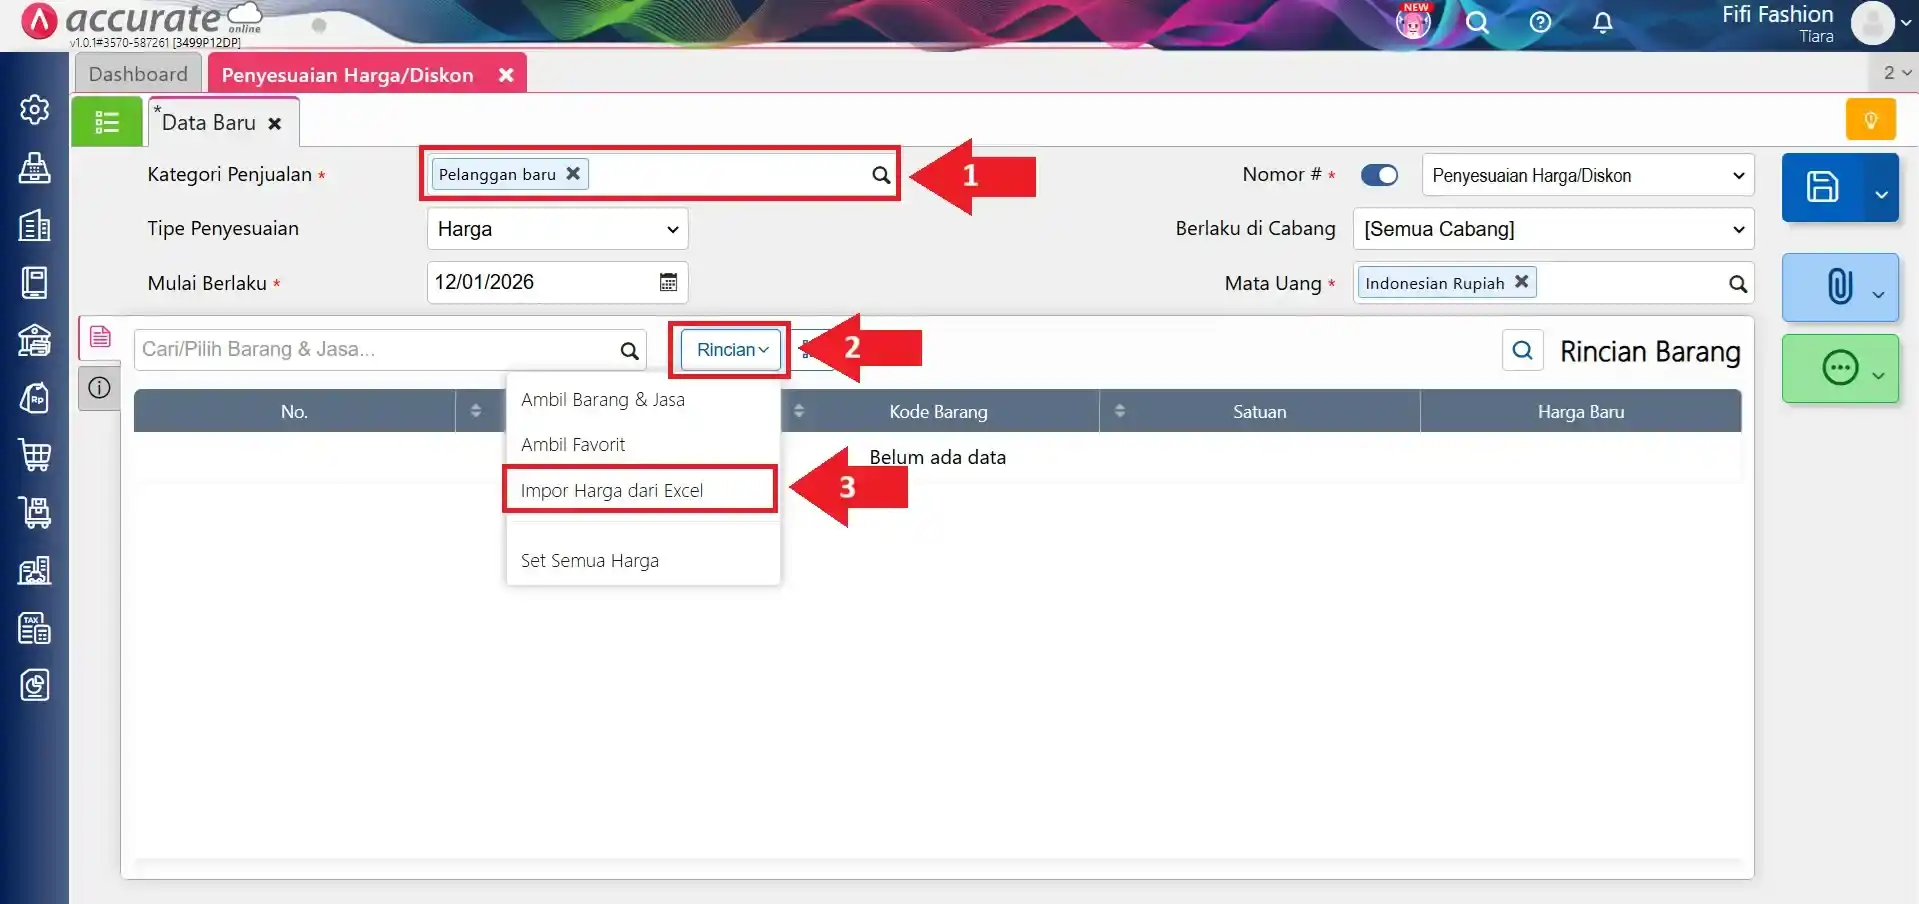Open the tax calculator sidebar icon
This screenshot has height=904, width=1919.
(35, 628)
